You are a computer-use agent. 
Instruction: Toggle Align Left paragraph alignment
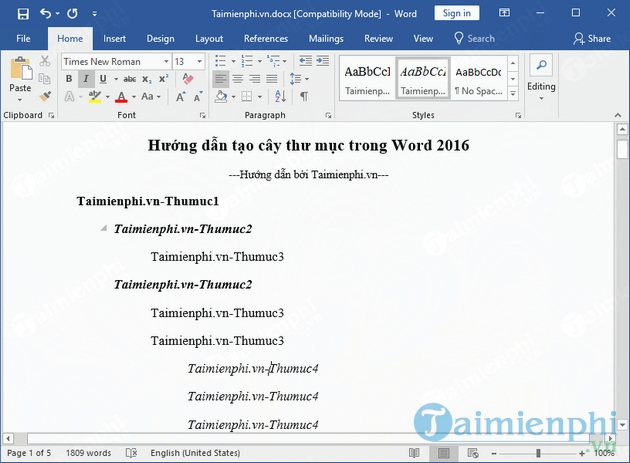[220, 79]
